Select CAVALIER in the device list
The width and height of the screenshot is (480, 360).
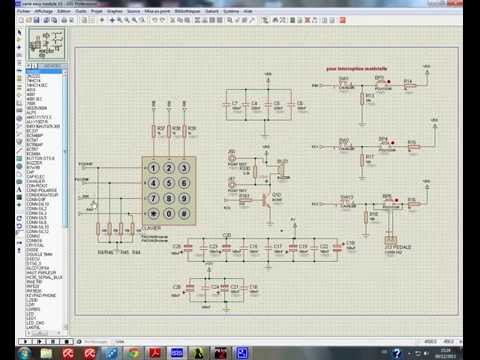(35, 181)
